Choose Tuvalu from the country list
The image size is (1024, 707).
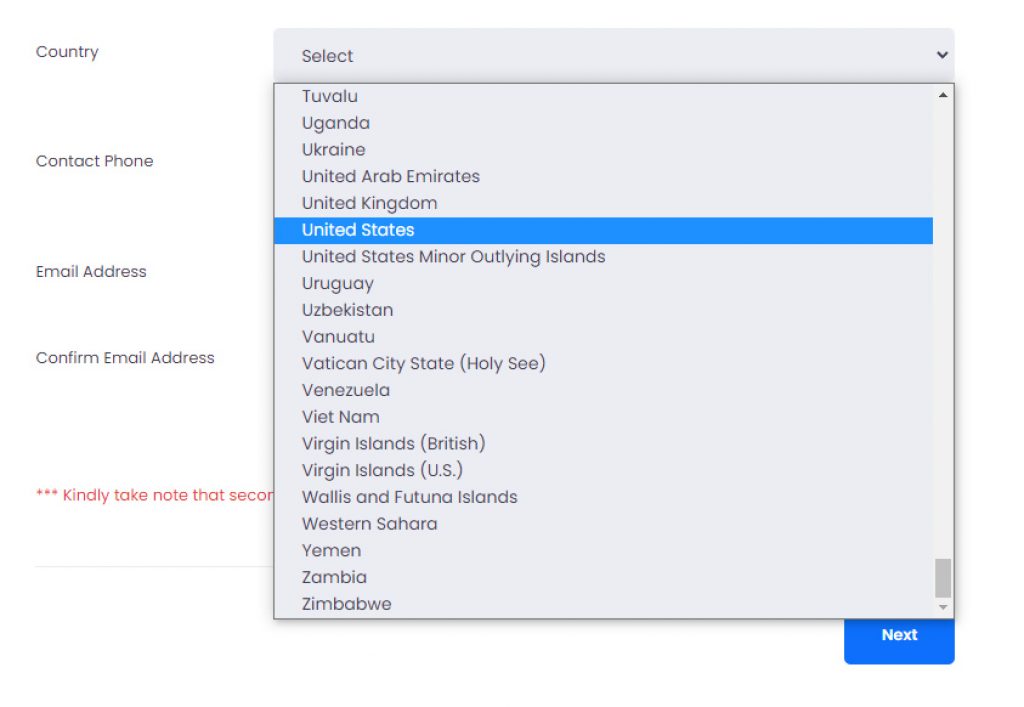[330, 96]
